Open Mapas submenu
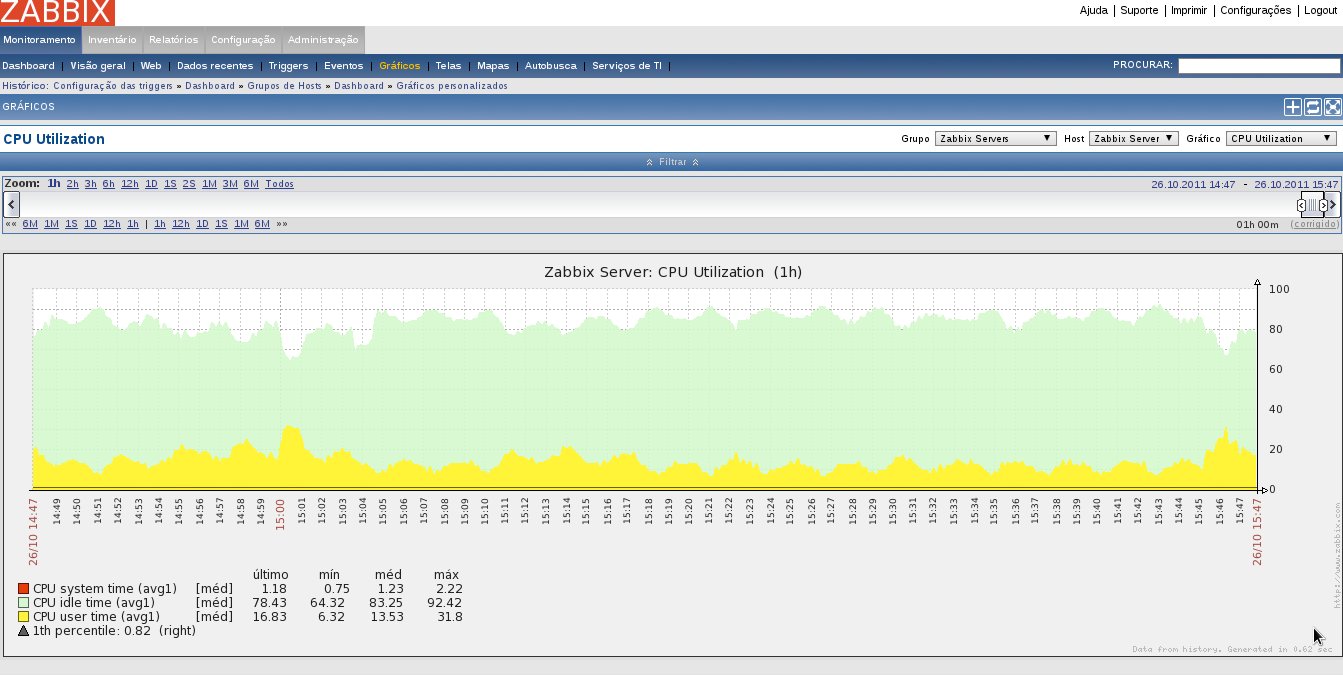The image size is (1343, 675). click(x=493, y=66)
